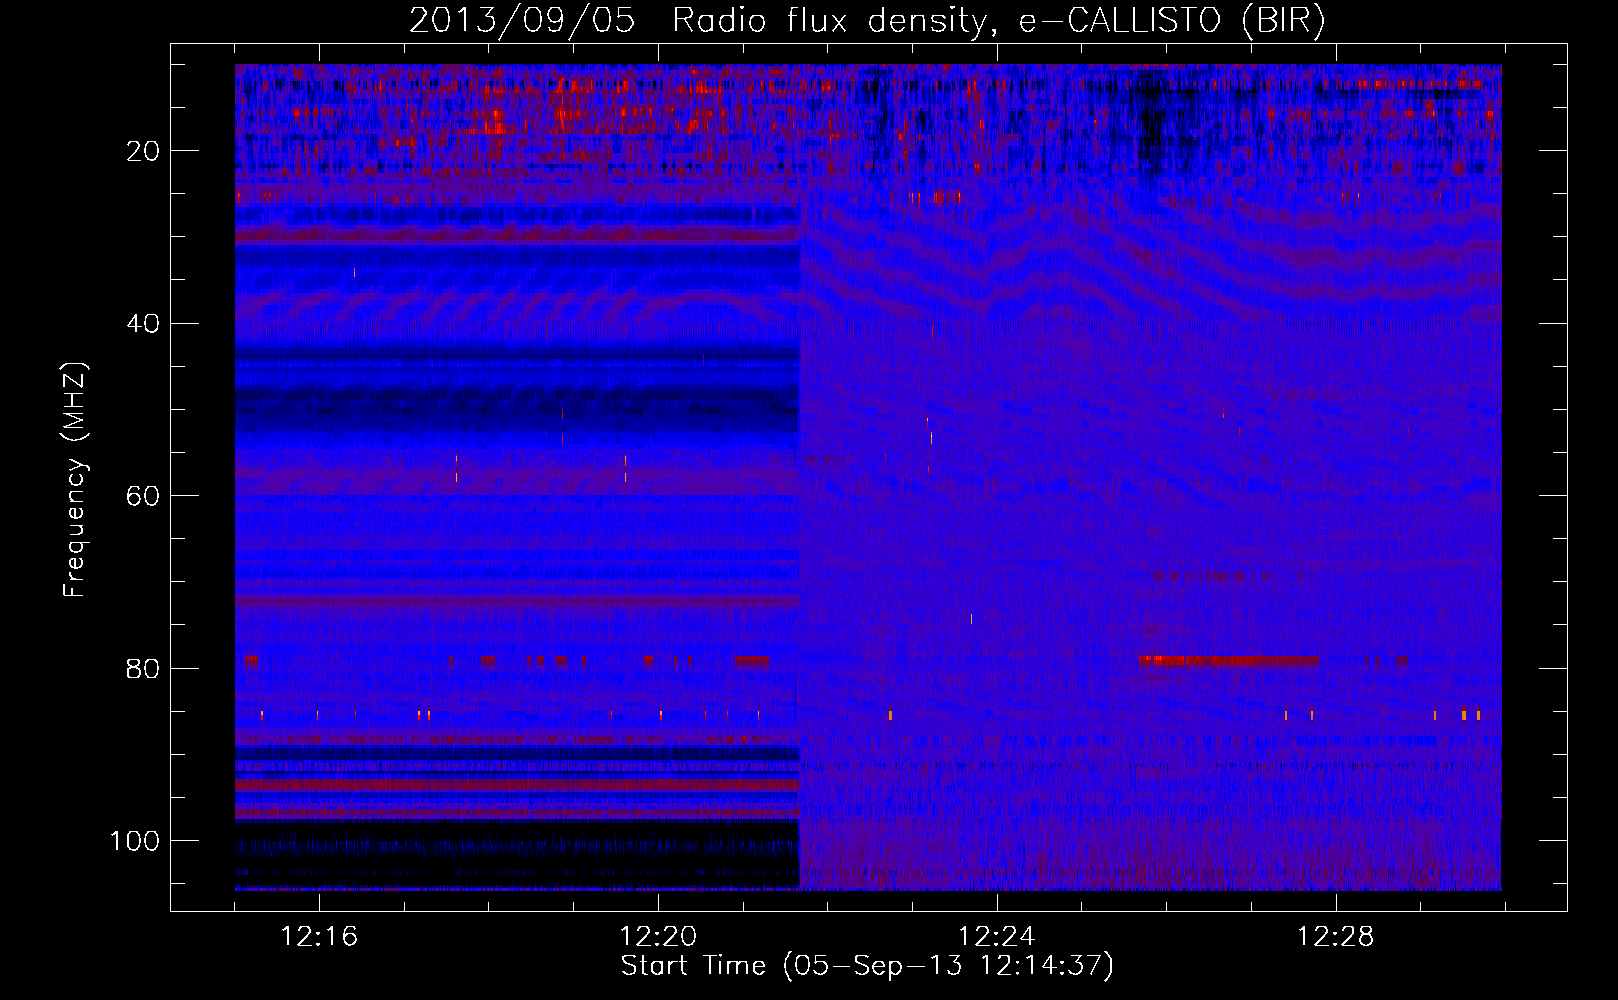1618x1000 pixels.
Task: Click the 80 MHz frequency tick label
Action: pyautogui.click(x=143, y=668)
